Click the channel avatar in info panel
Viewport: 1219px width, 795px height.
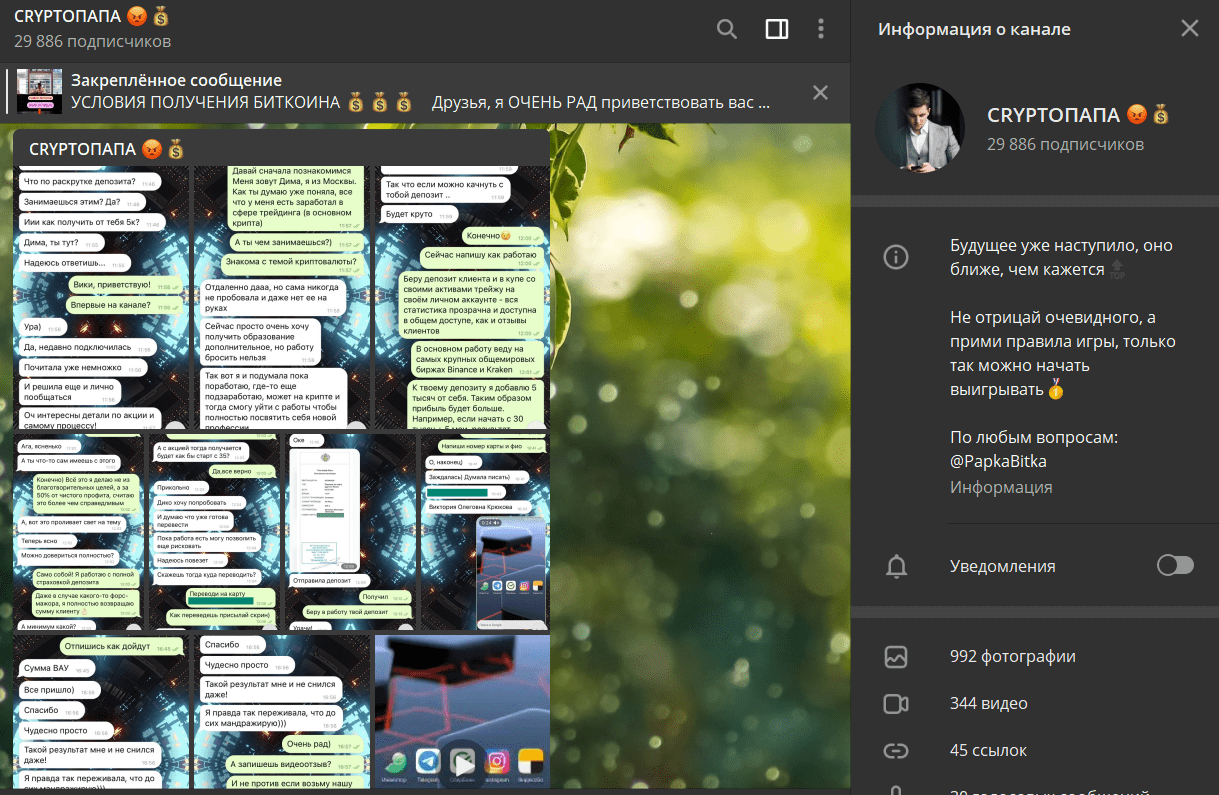click(x=920, y=129)
